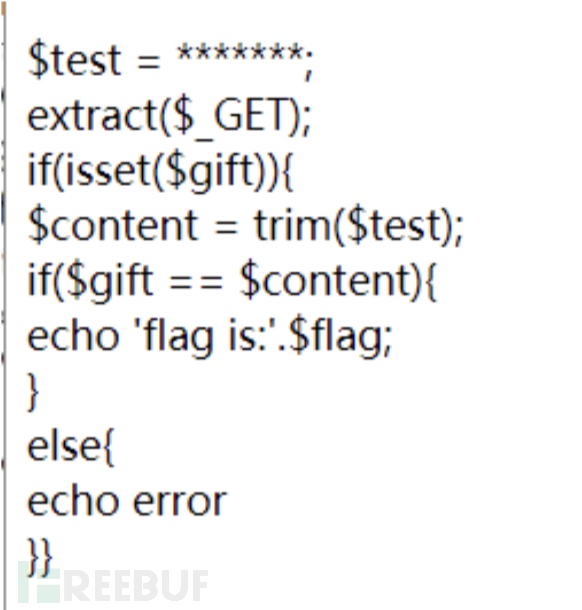Click the == comparison operator

196,282
